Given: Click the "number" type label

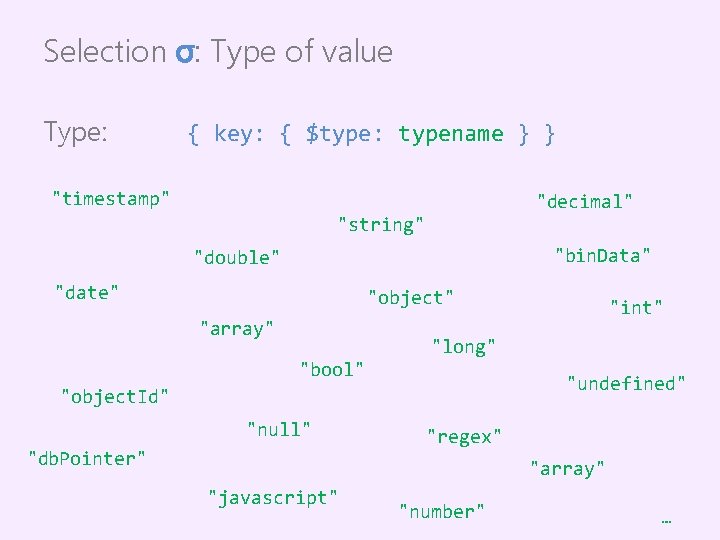Looking at the screenshot, I should pyautogui.click(x=442, y=511).
